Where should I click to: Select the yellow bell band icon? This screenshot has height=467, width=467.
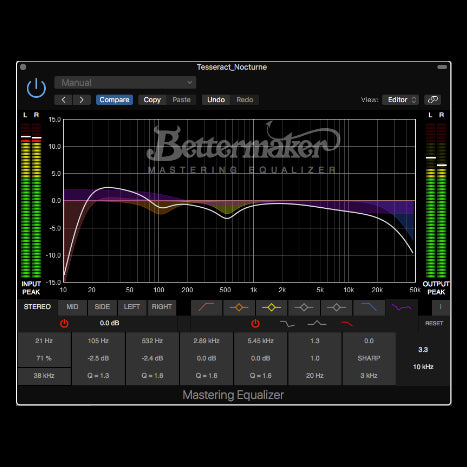(271, 307)
